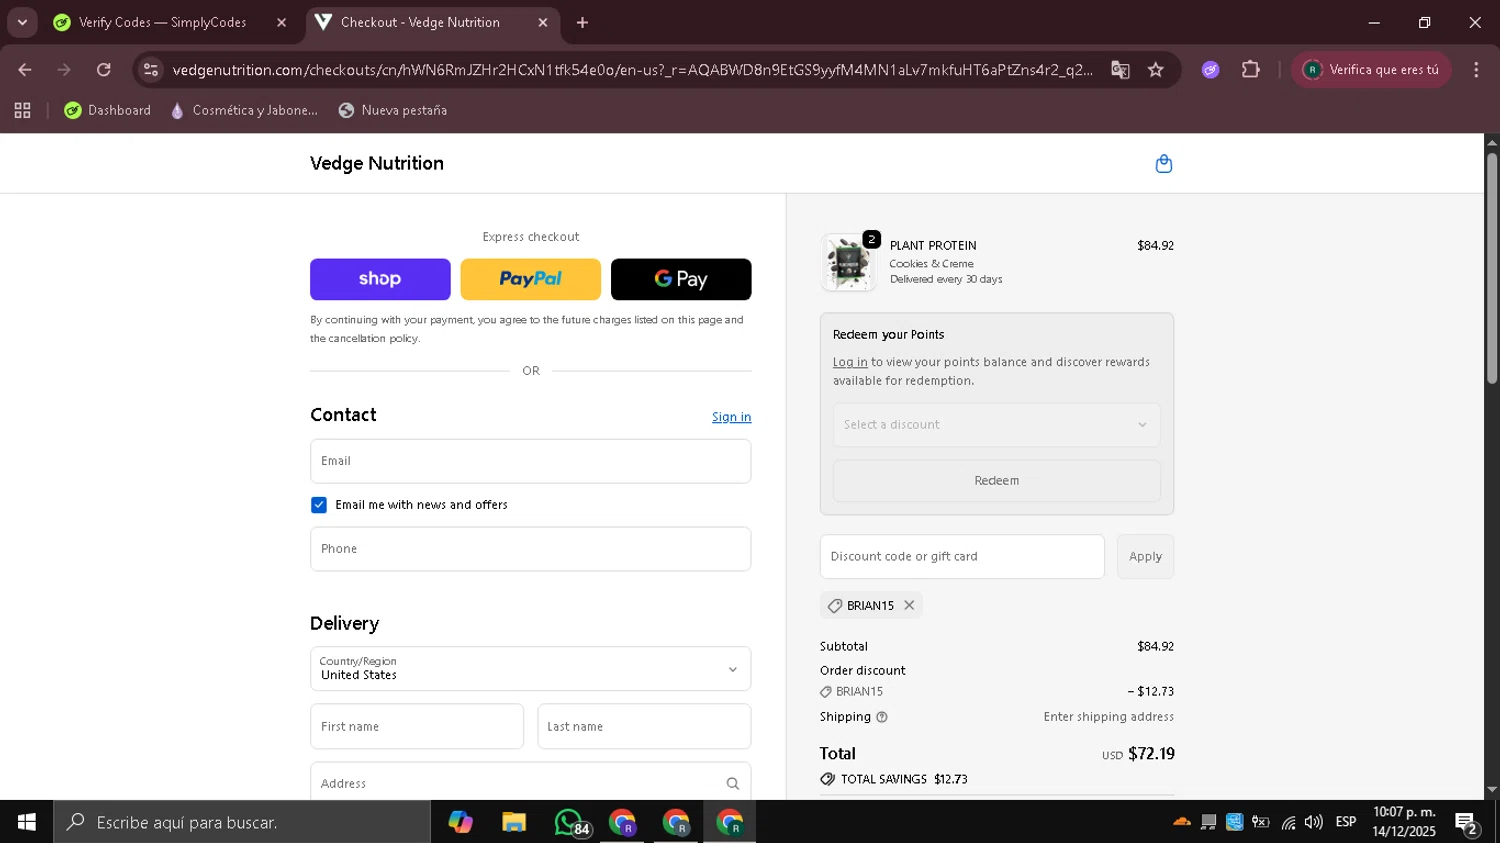The height and width of the screenshot is (843, 1500).
Task: Click the Sign in link
Action: [731, 417]
